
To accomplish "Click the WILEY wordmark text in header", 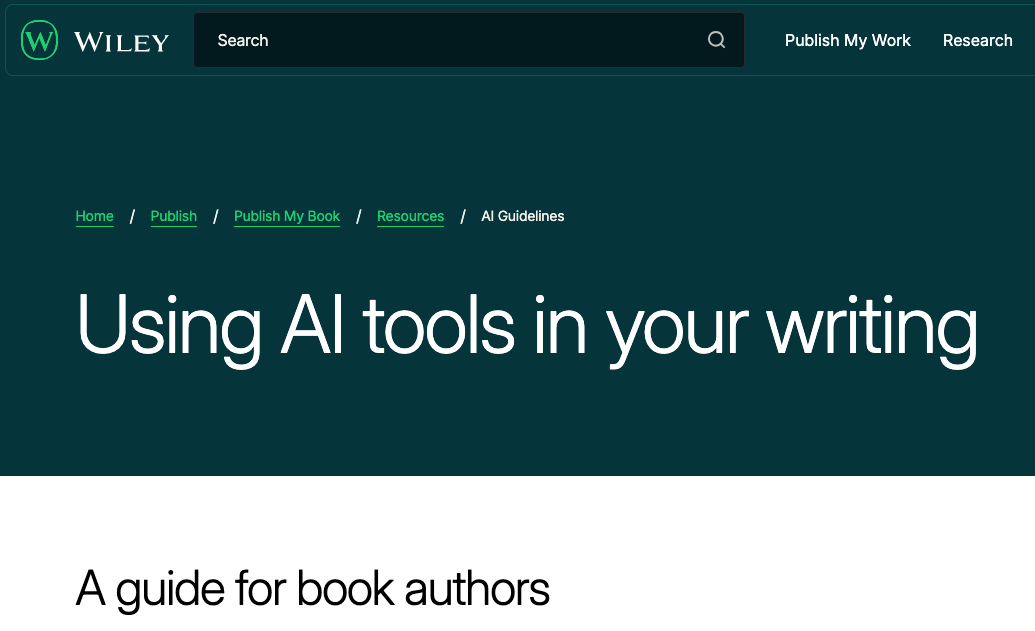I will click(121, 42).
